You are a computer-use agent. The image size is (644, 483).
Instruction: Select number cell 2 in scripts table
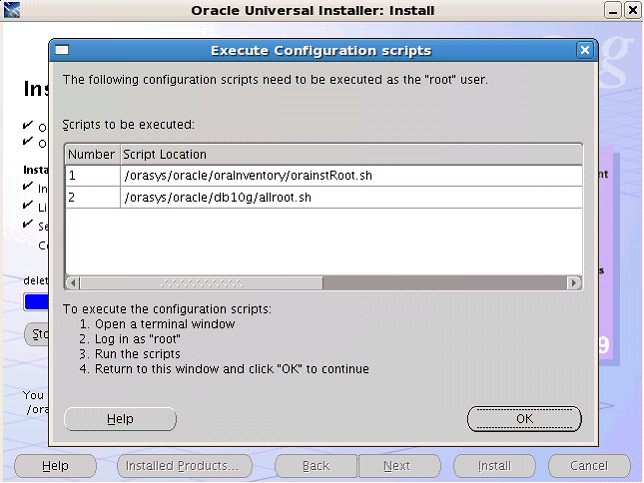click(93, 198)
